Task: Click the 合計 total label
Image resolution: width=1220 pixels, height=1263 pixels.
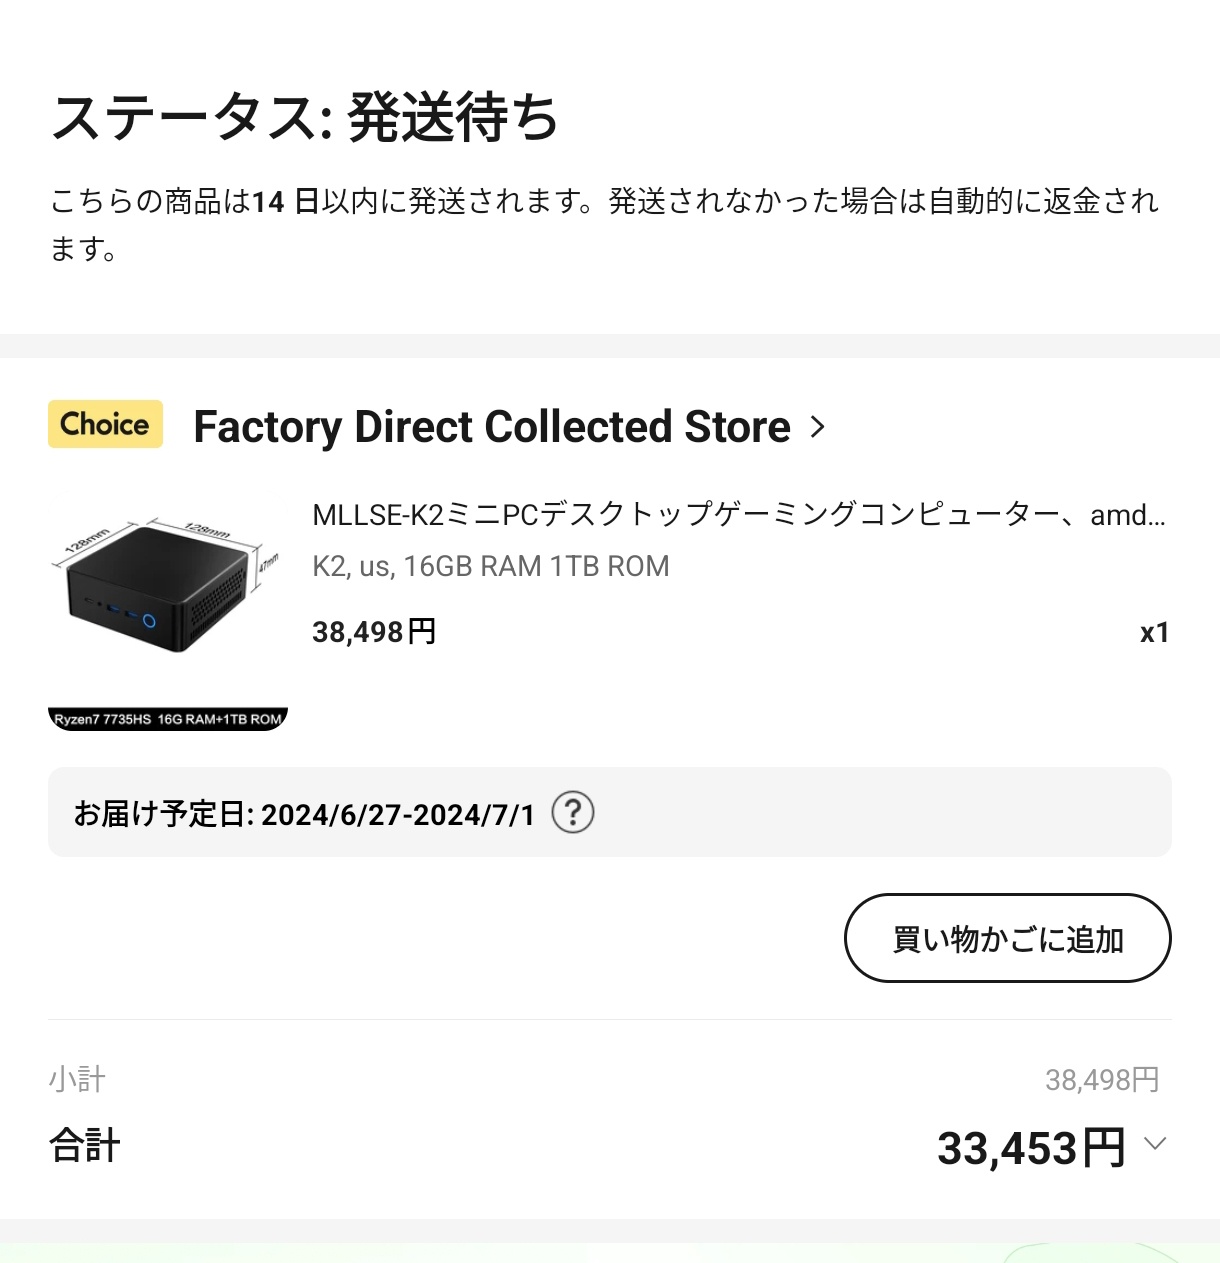Action: pyautogui.click(x=85, y=1146)
